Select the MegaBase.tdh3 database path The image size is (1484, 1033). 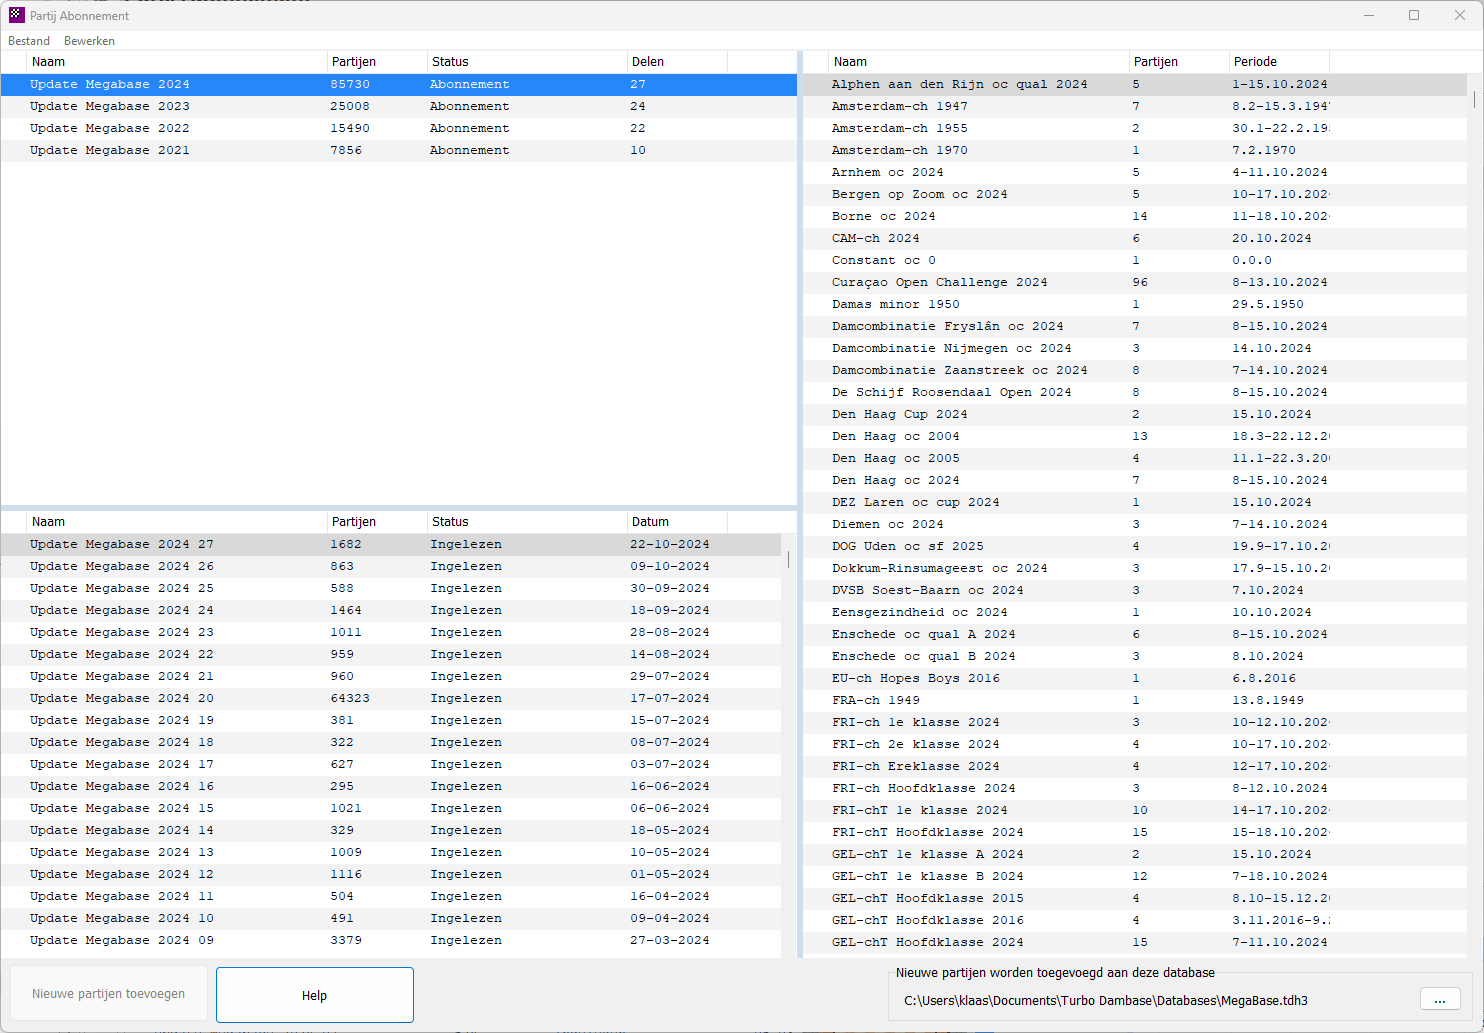pyautogui.click(x=1106, y=1000)
